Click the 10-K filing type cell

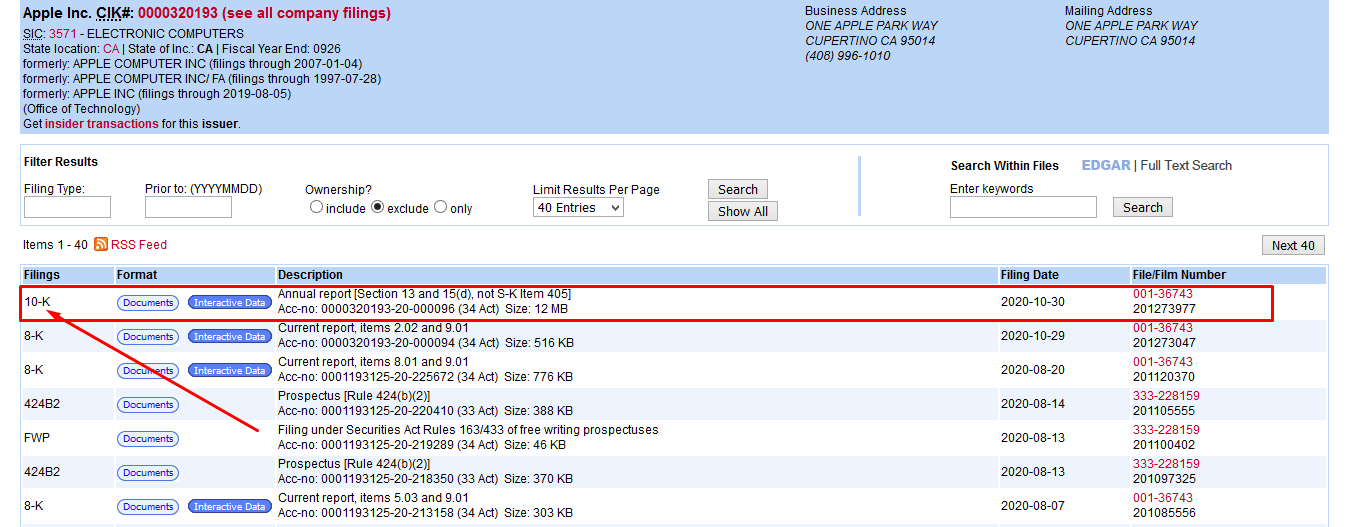37,302
